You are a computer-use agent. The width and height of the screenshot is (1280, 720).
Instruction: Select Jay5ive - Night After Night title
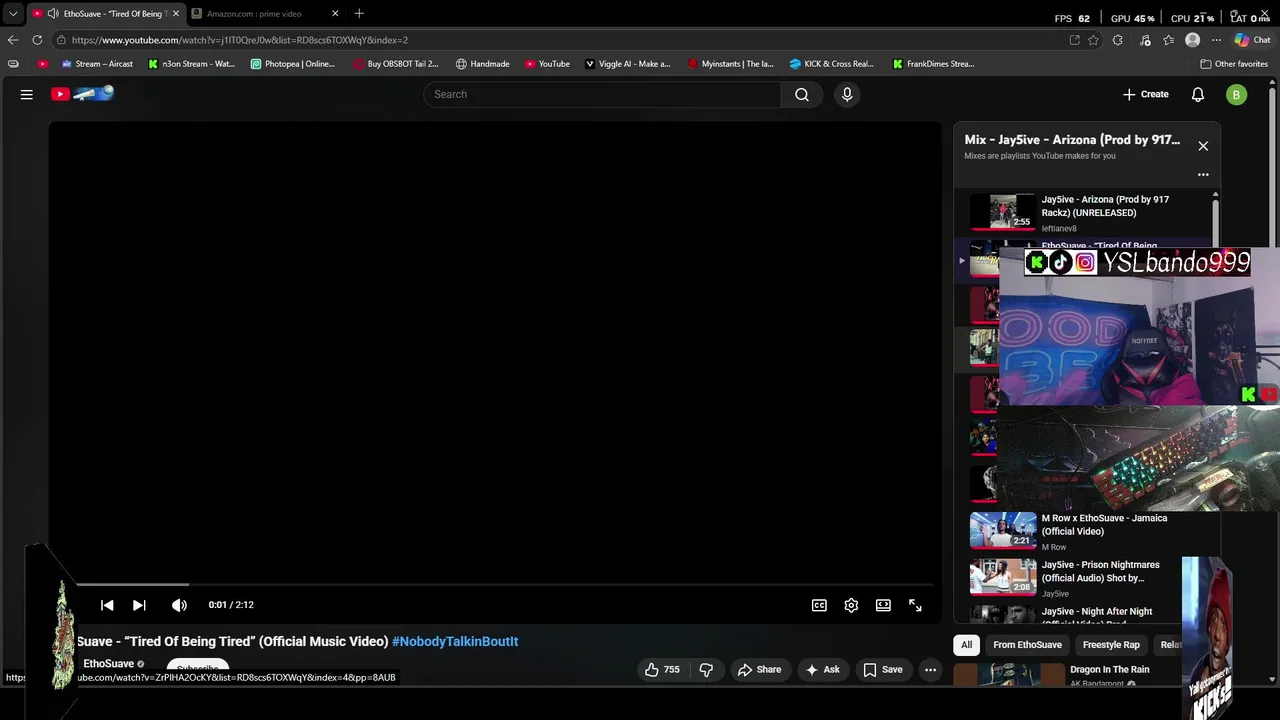[1097, 611]
